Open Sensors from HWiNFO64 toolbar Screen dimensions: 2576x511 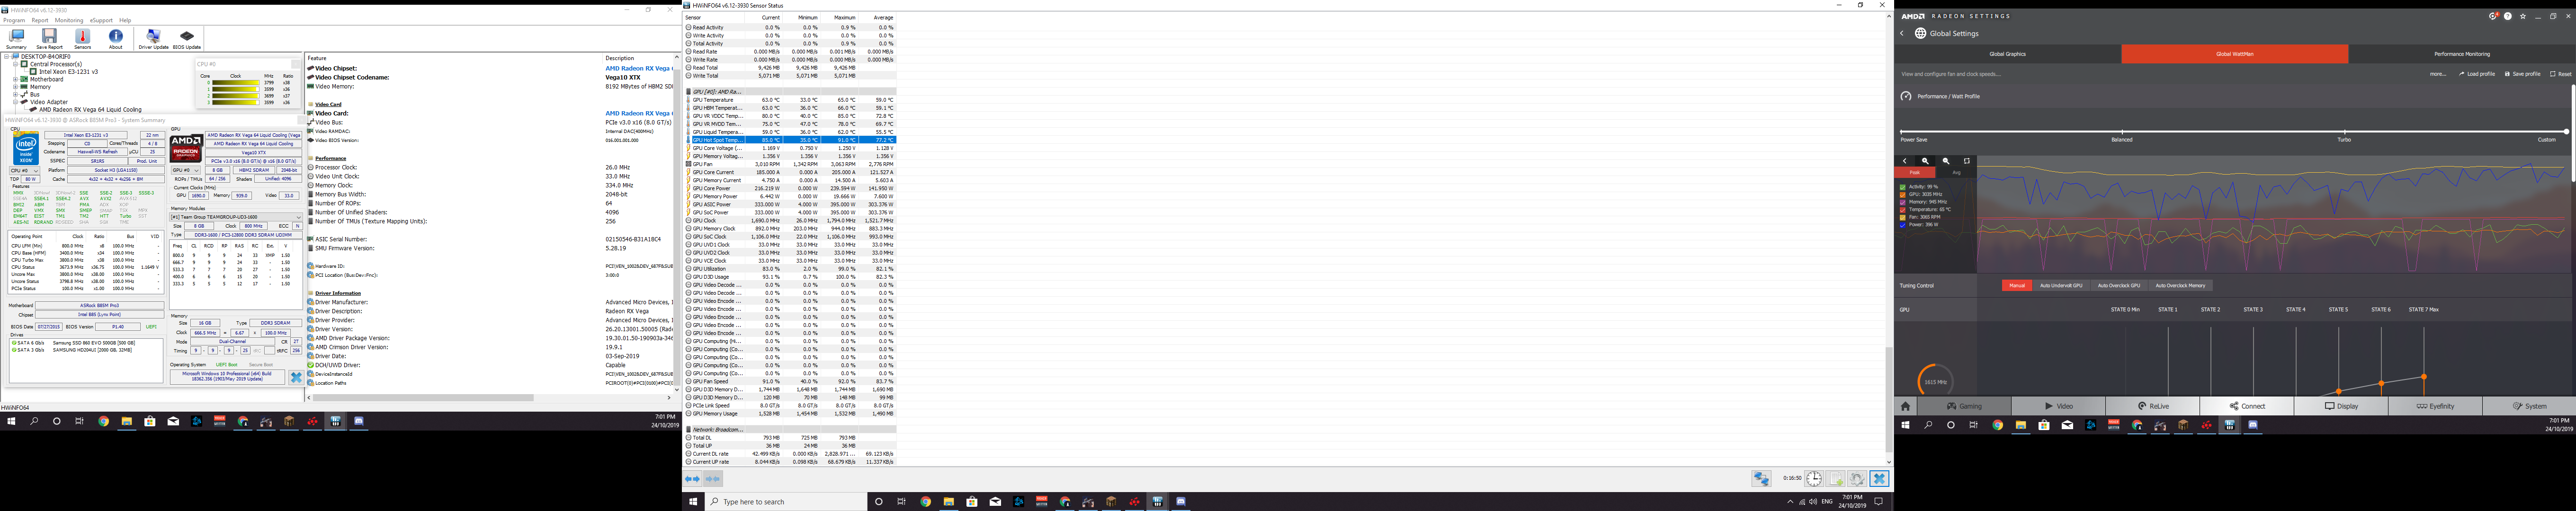(83, 39)
